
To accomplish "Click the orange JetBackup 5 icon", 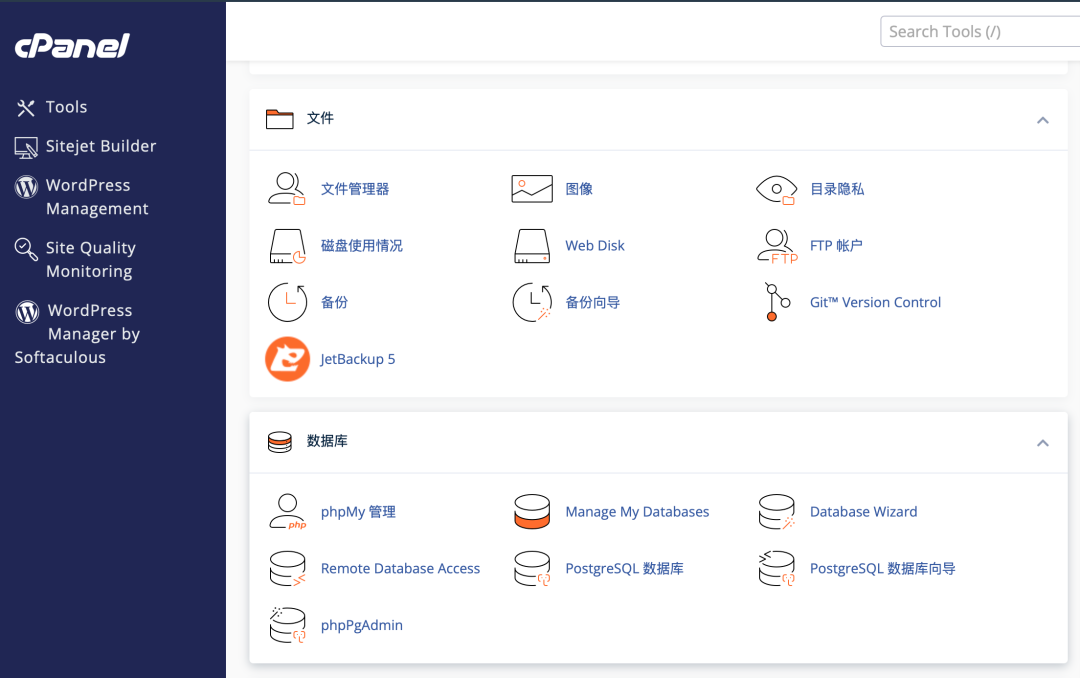I will [x=287, y=359].
